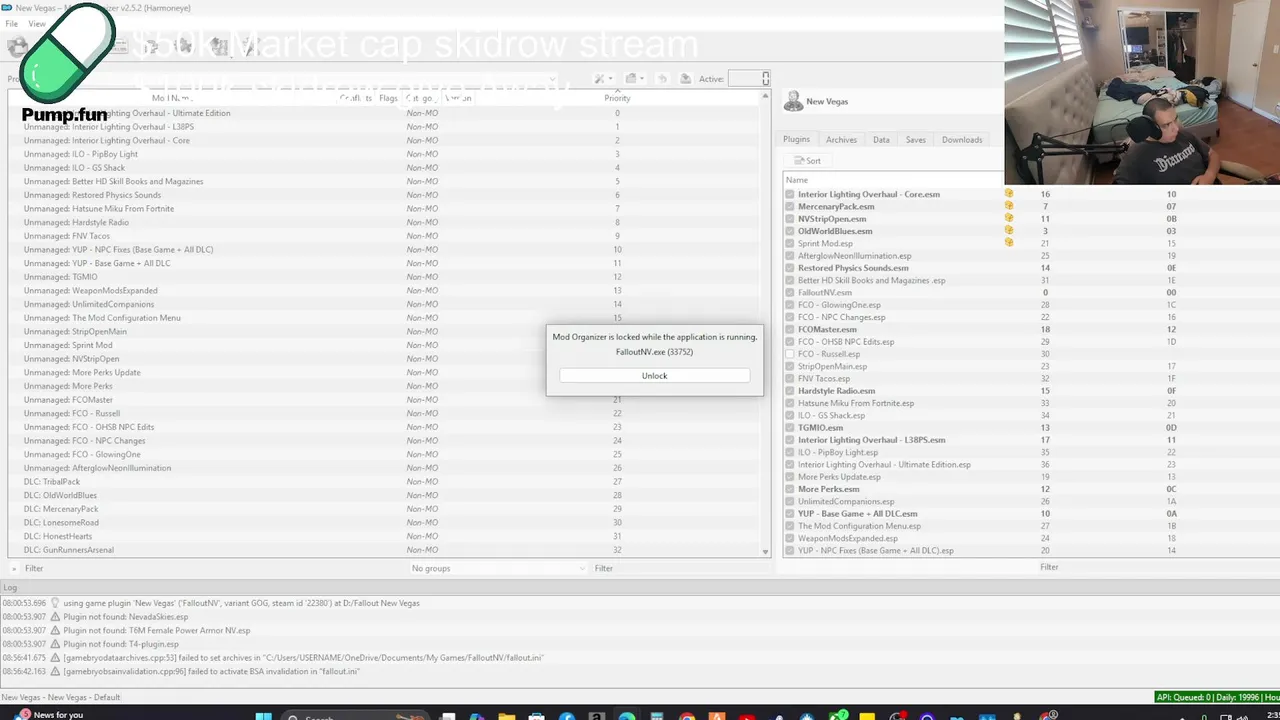Toggle FalloutNV.esm plugin checkbox
This screenshot has height=720, width=1280.
tap(790, 292)
